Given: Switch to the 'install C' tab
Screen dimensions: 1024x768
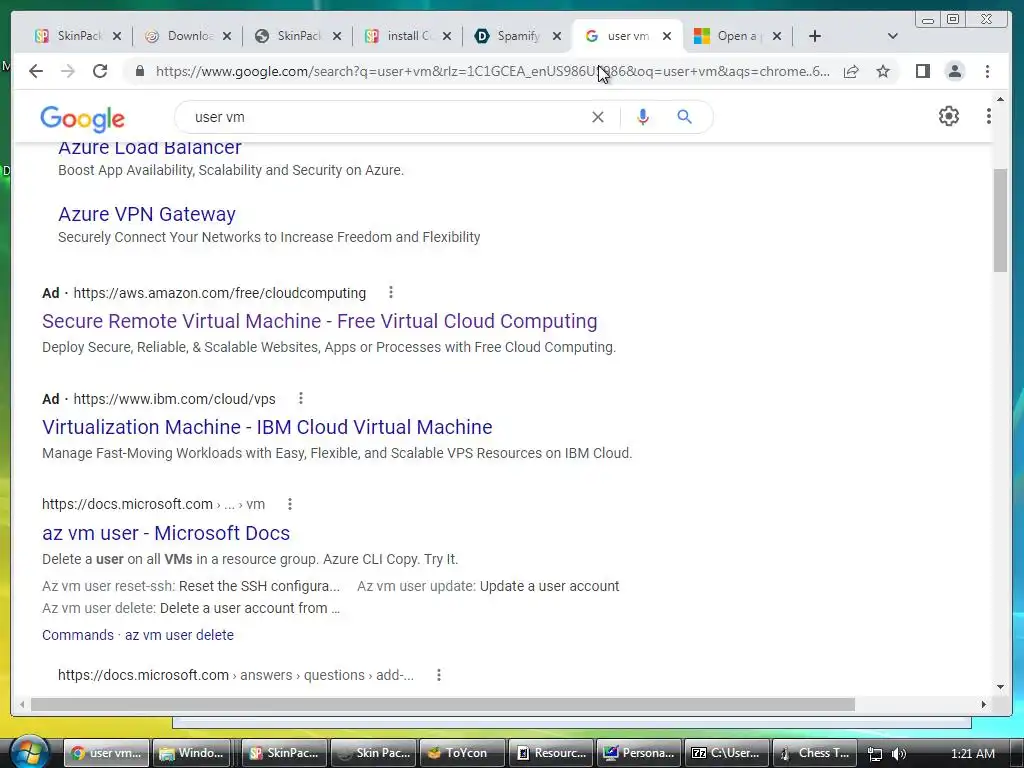Looking at the screenshot, I should 400,36.
